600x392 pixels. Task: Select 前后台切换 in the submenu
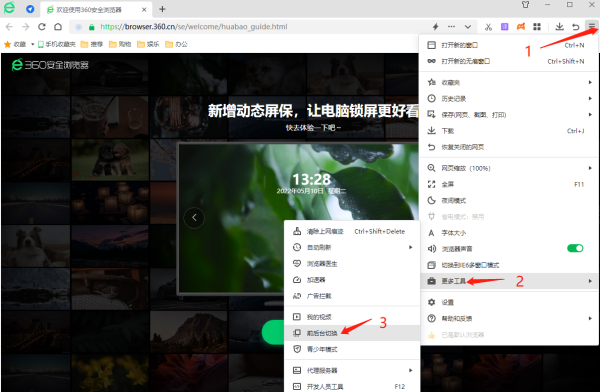click(352, 333)
